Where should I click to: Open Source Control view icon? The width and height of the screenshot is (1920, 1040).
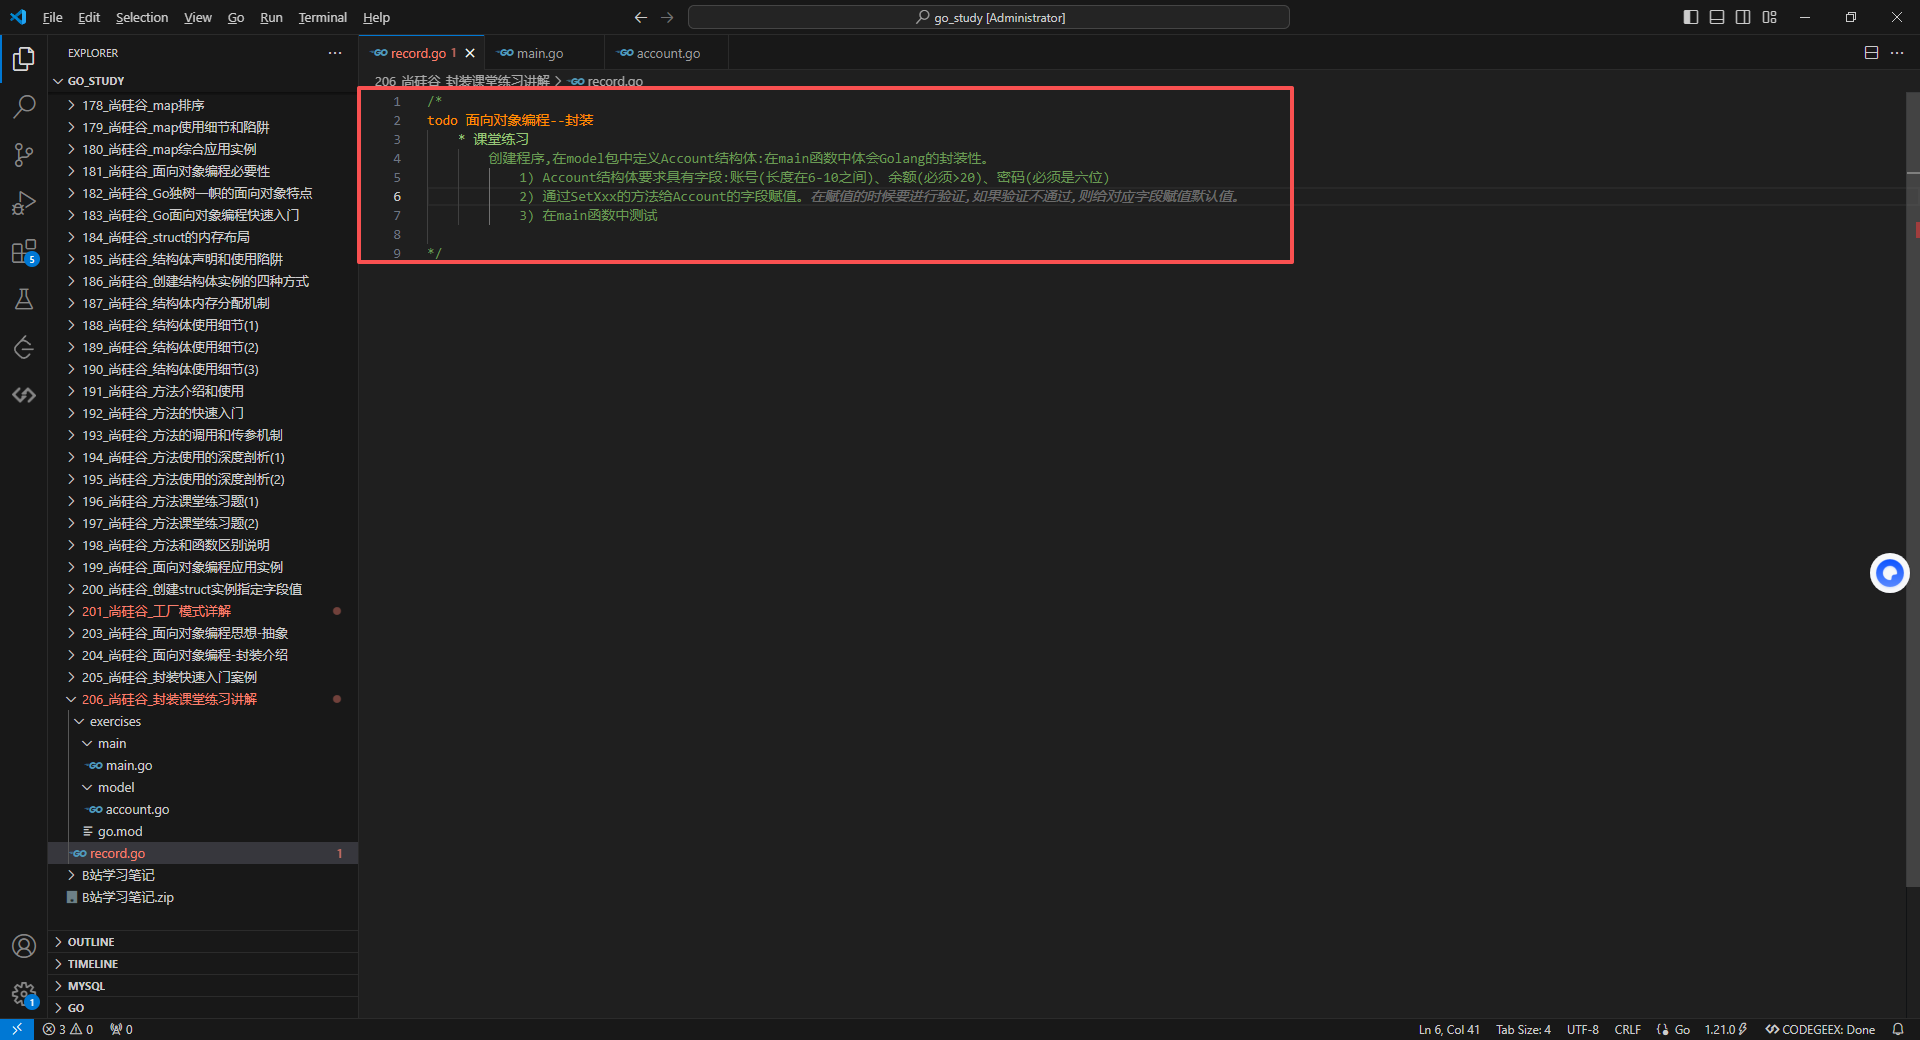24,155
